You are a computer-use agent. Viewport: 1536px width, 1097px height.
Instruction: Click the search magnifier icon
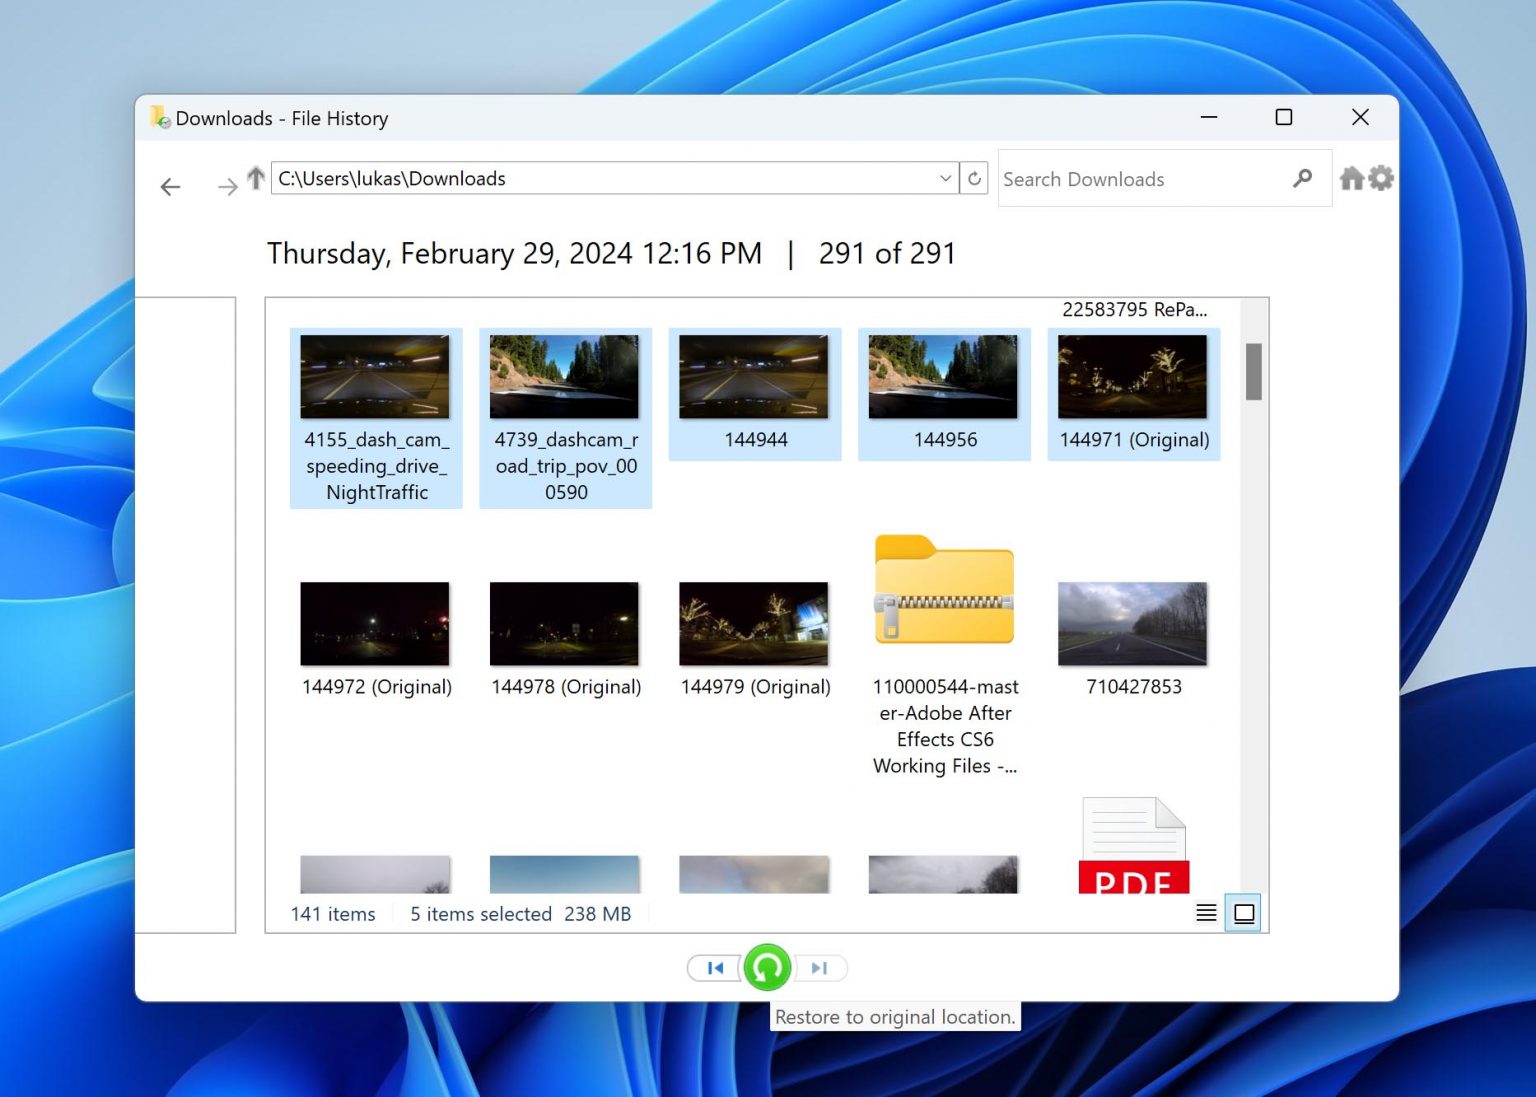1302,178
